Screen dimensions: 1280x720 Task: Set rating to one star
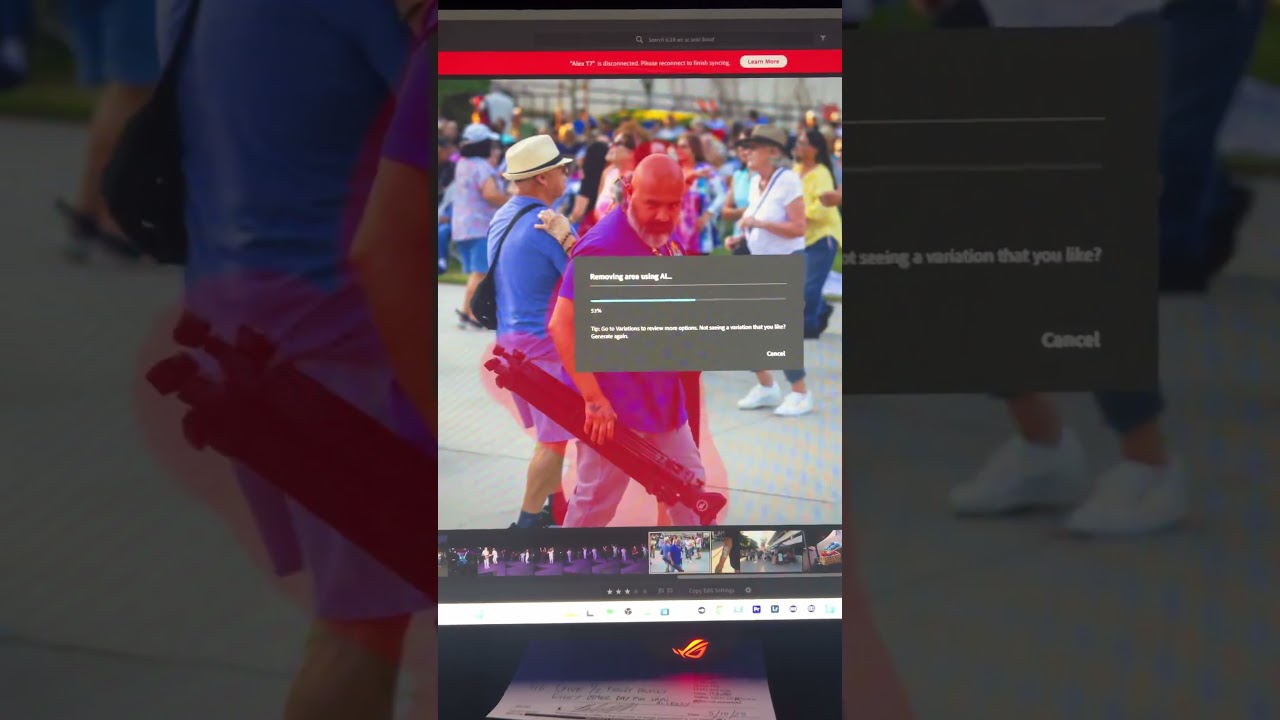pos(610,591)
